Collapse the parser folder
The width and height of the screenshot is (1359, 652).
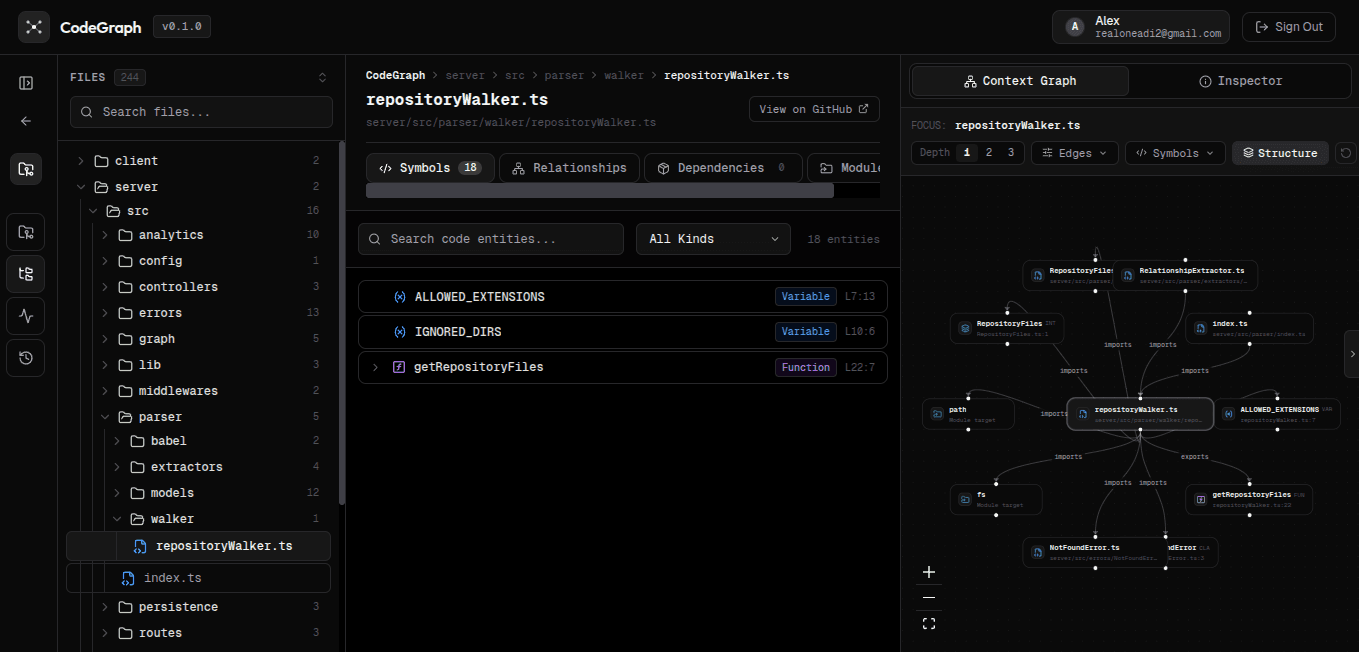pyautogui.click(x=105, y=417)
